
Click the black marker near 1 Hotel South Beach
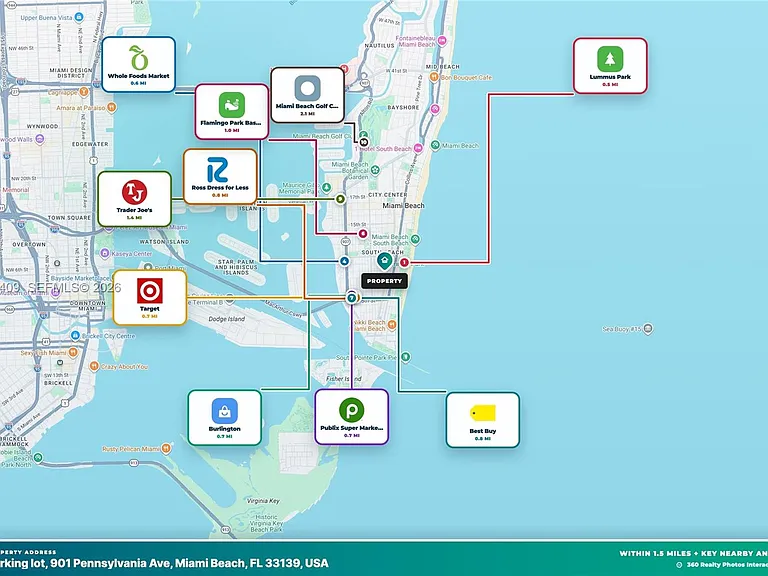point(363,142)
